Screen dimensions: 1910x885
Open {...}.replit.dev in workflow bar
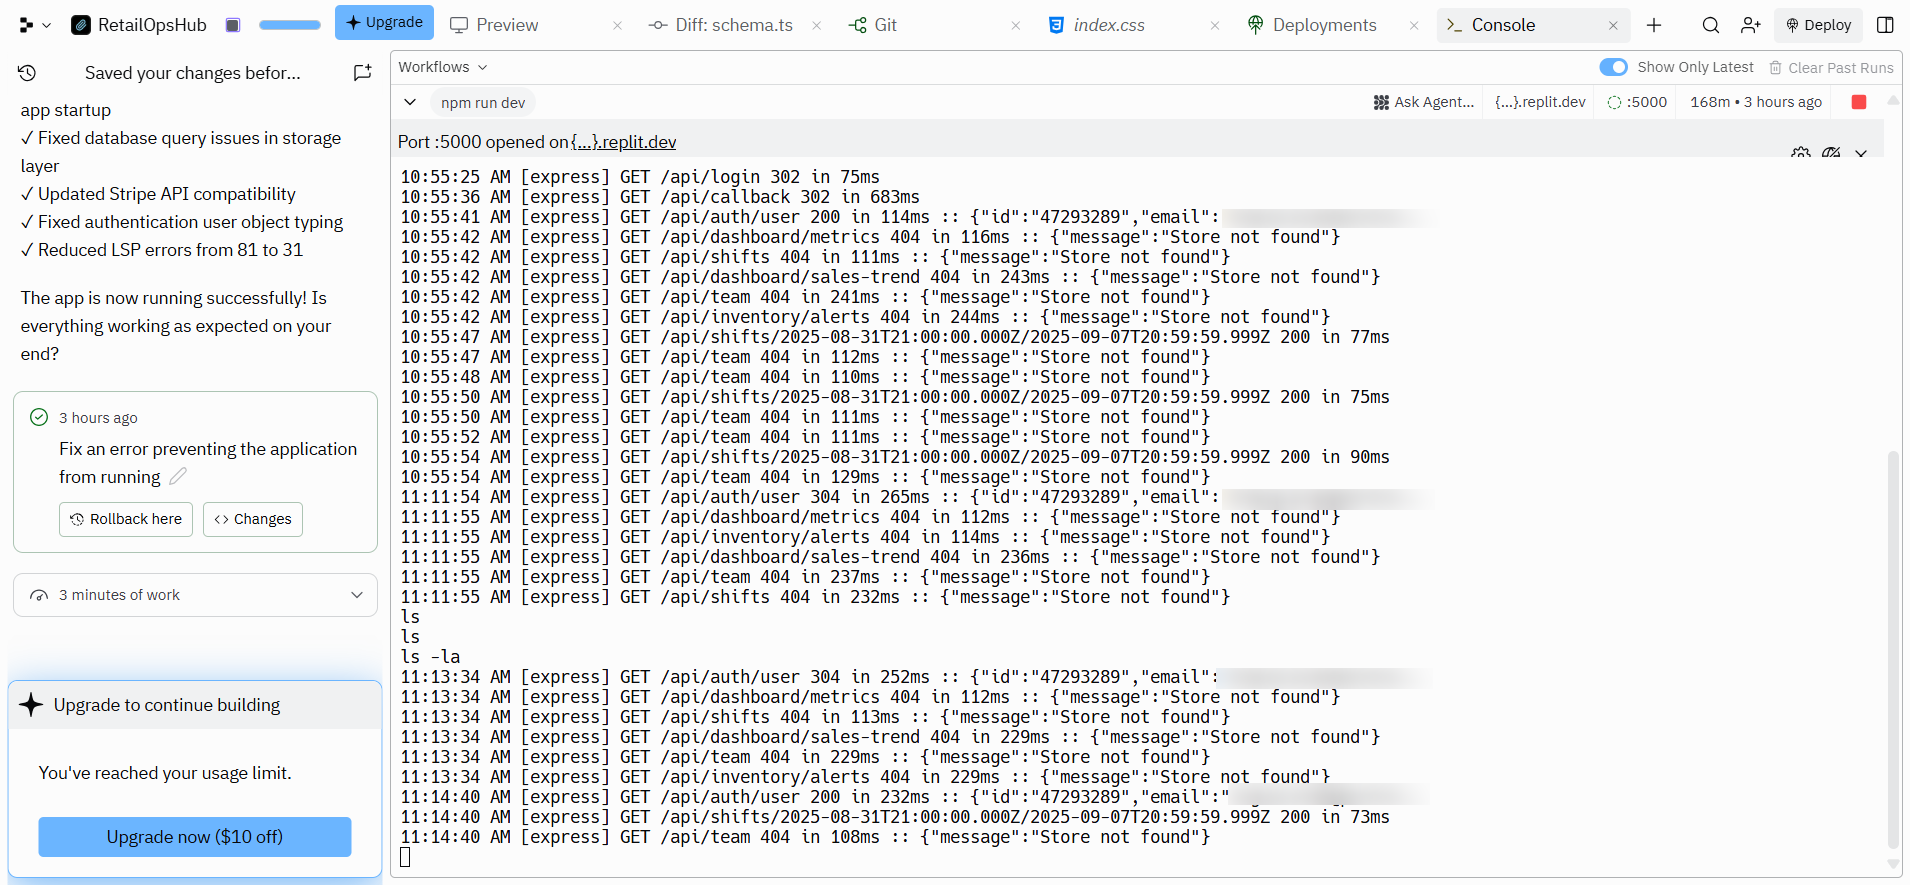[1540, 102]
